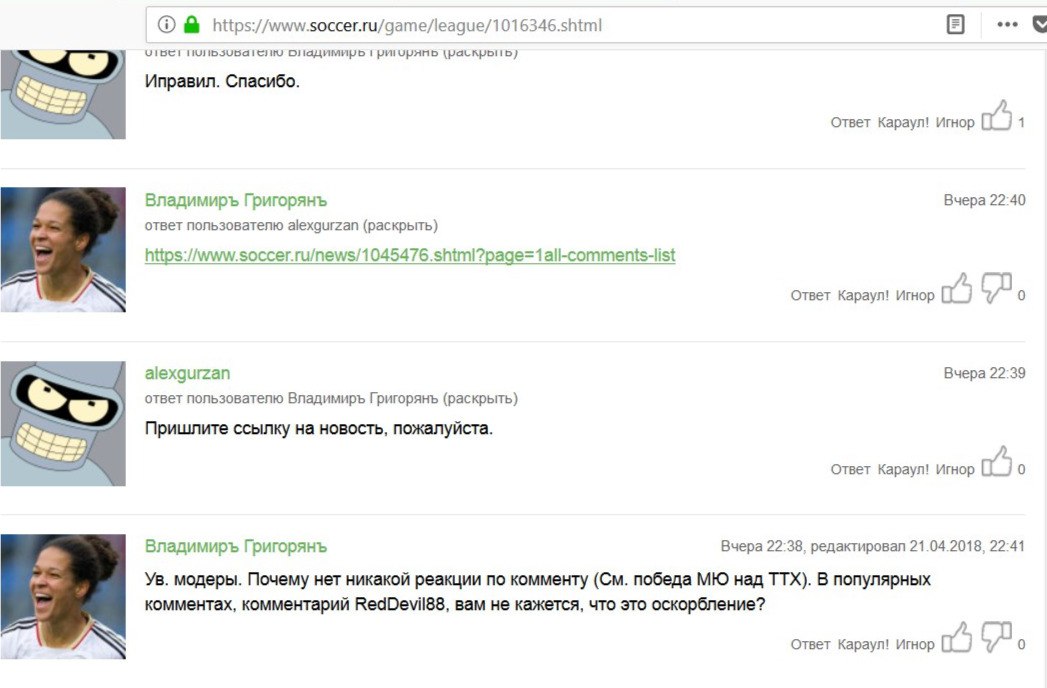This screenshot has height=688, width=1047.
Task: Click the browser address bar URL
Action: pos(407,25)
